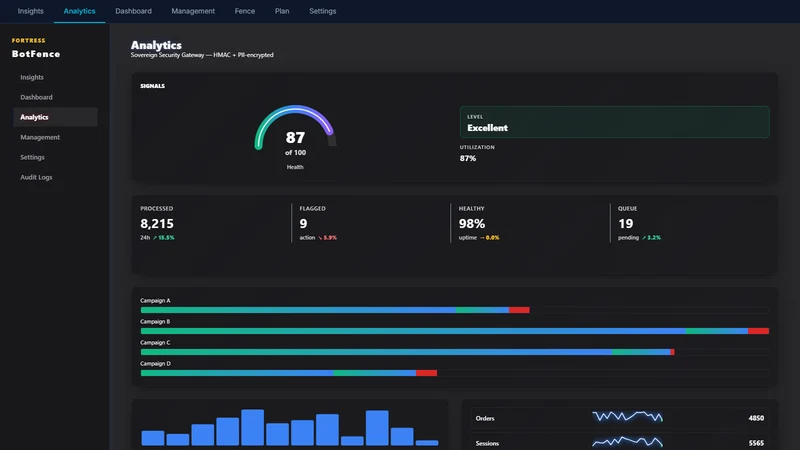Viewport: 800px width, 450px height.
Task: Click the Flagged count 9
Action: click(304, 223)
